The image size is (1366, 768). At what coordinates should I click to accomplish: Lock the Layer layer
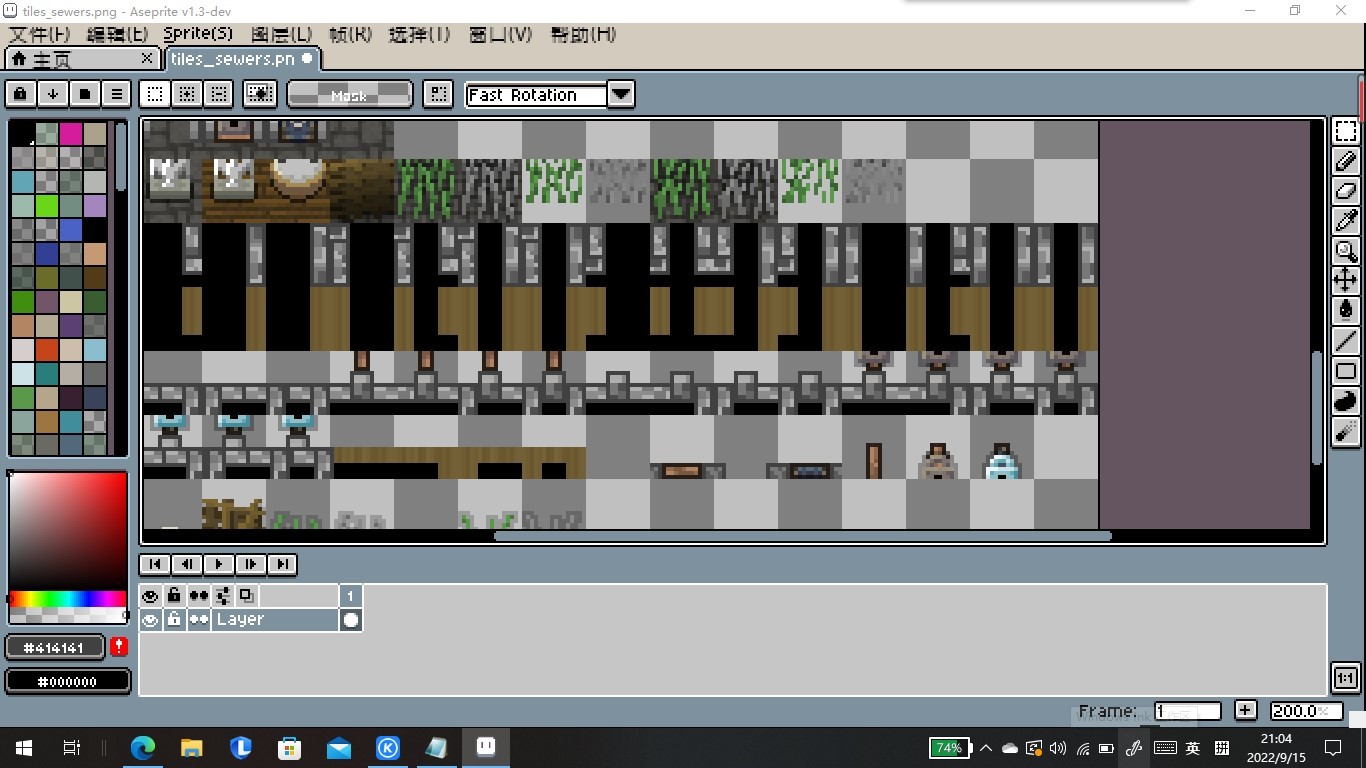click(x=174, y=620)
